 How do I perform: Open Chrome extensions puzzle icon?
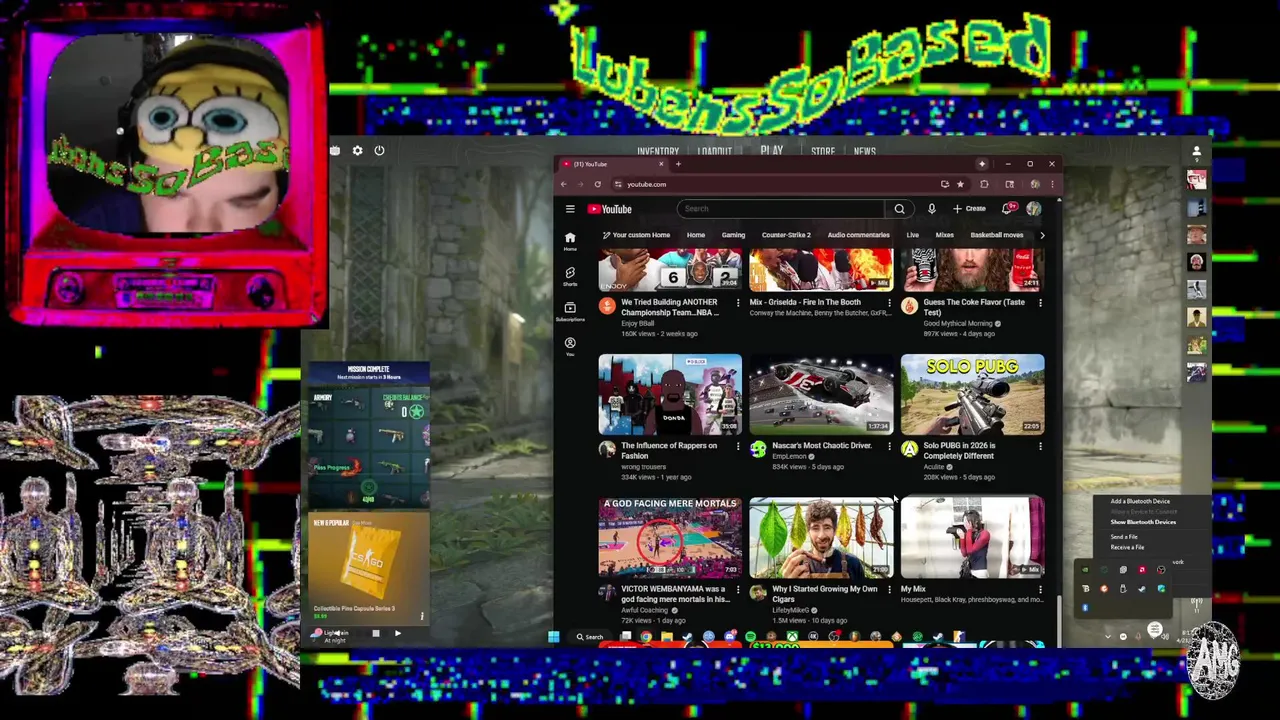[x=984, y=184]
